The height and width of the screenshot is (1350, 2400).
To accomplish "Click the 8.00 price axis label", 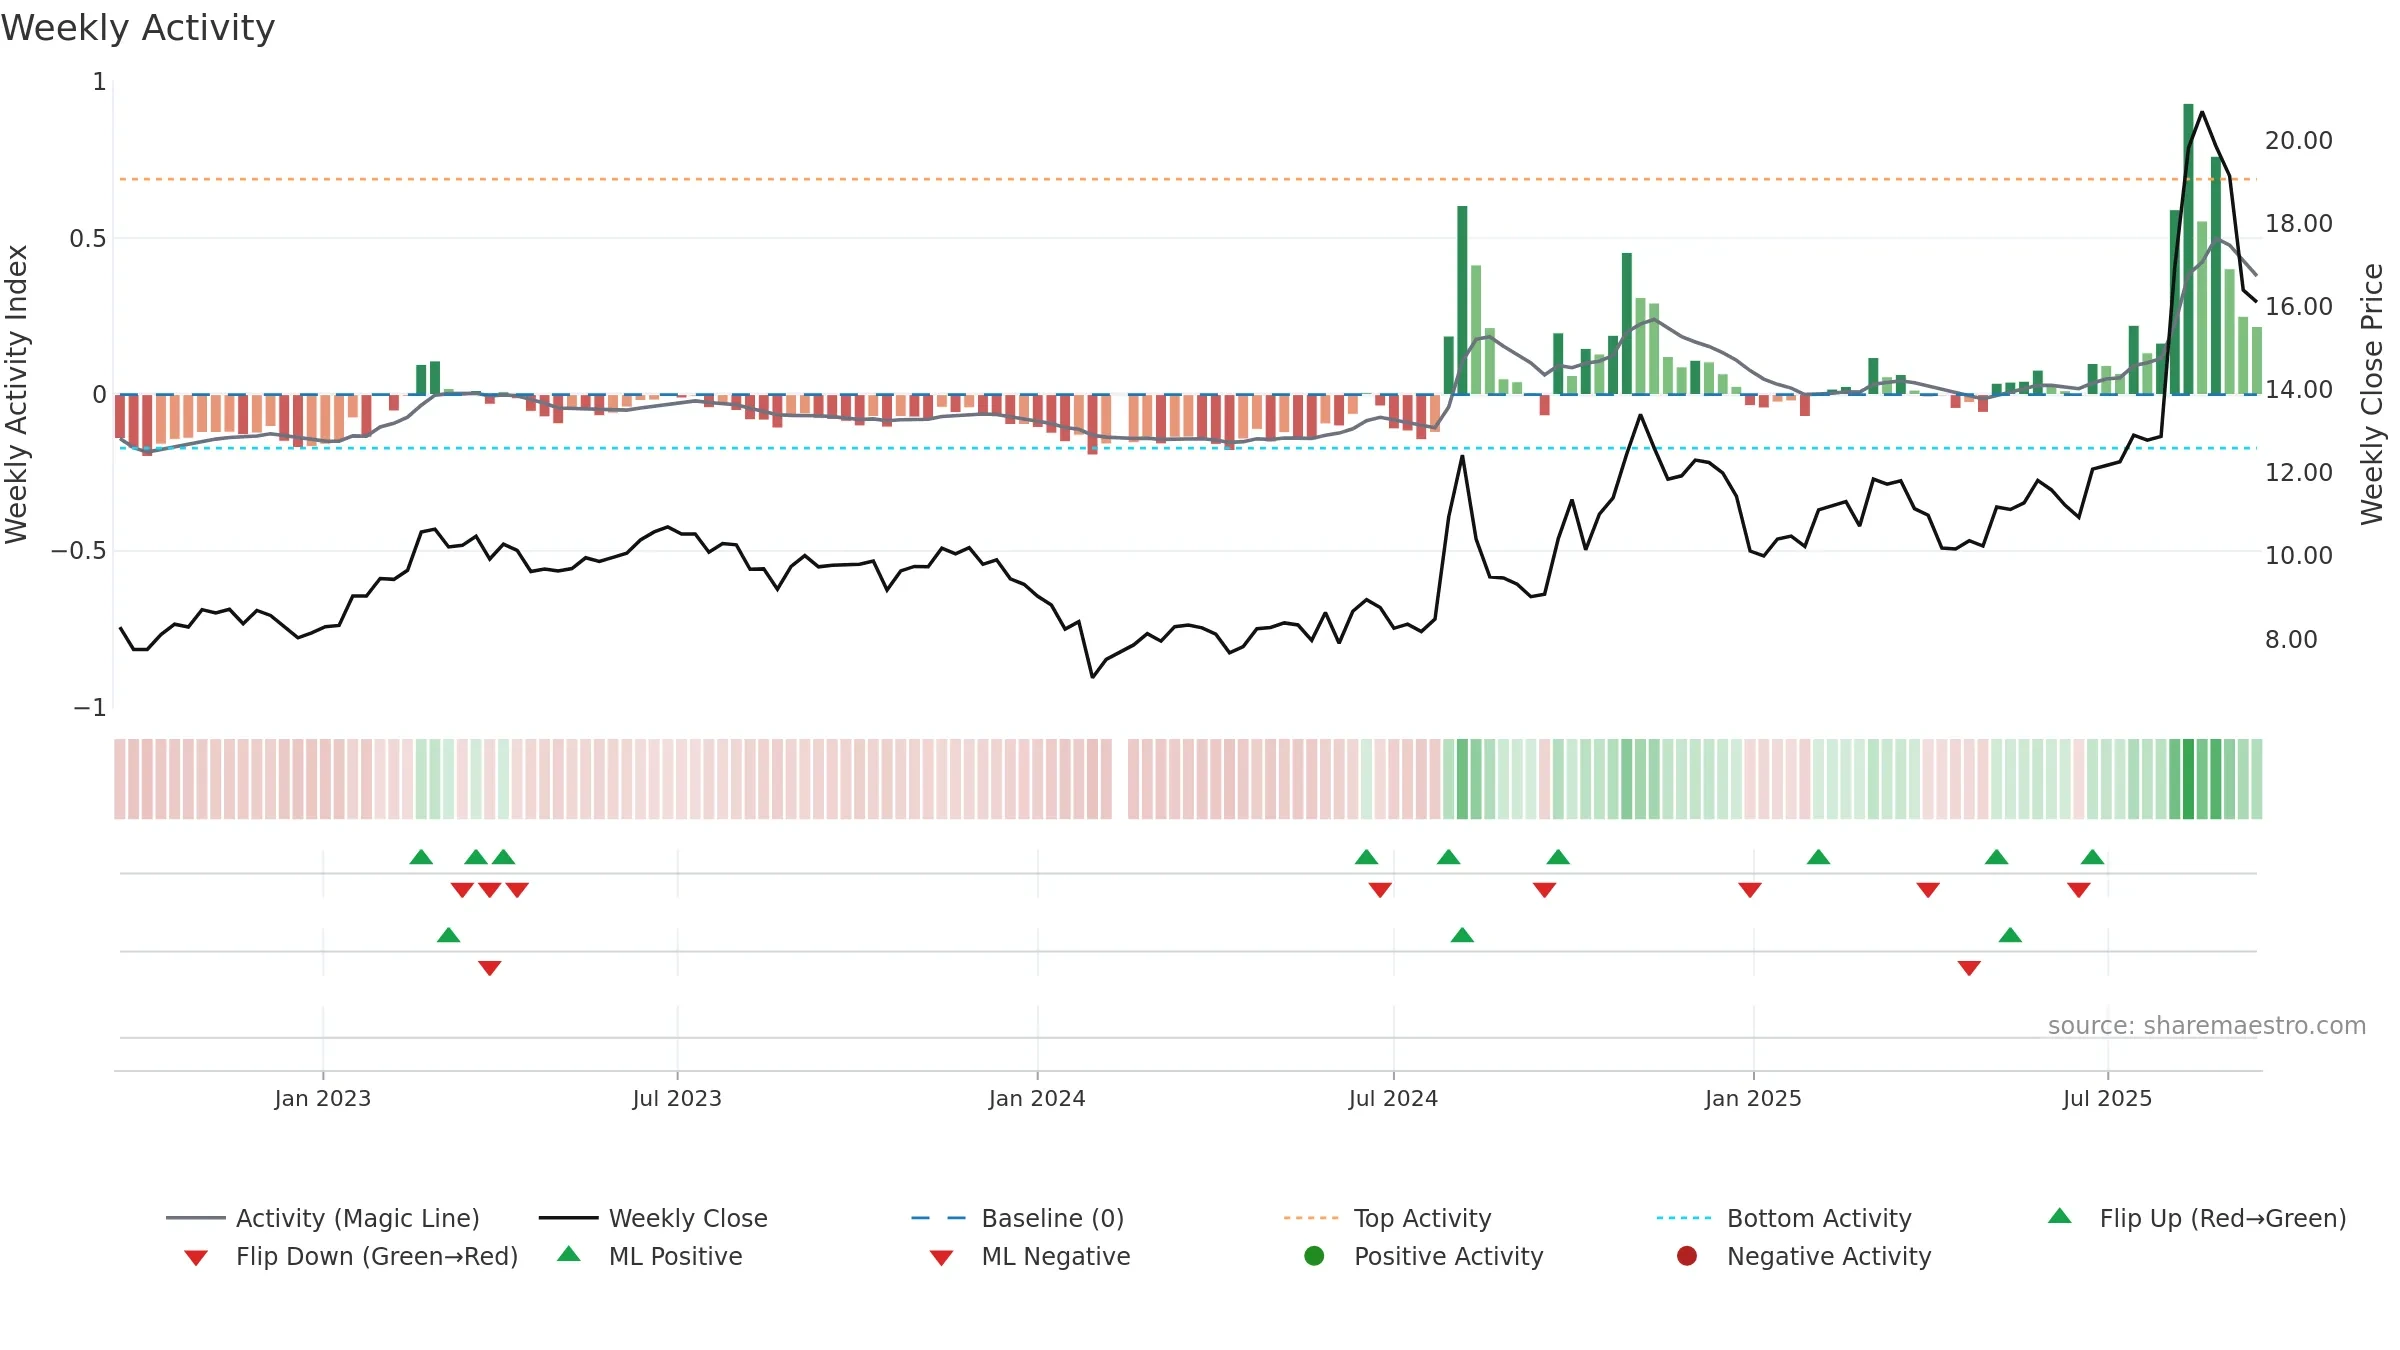I will (x=2291, y=640).
